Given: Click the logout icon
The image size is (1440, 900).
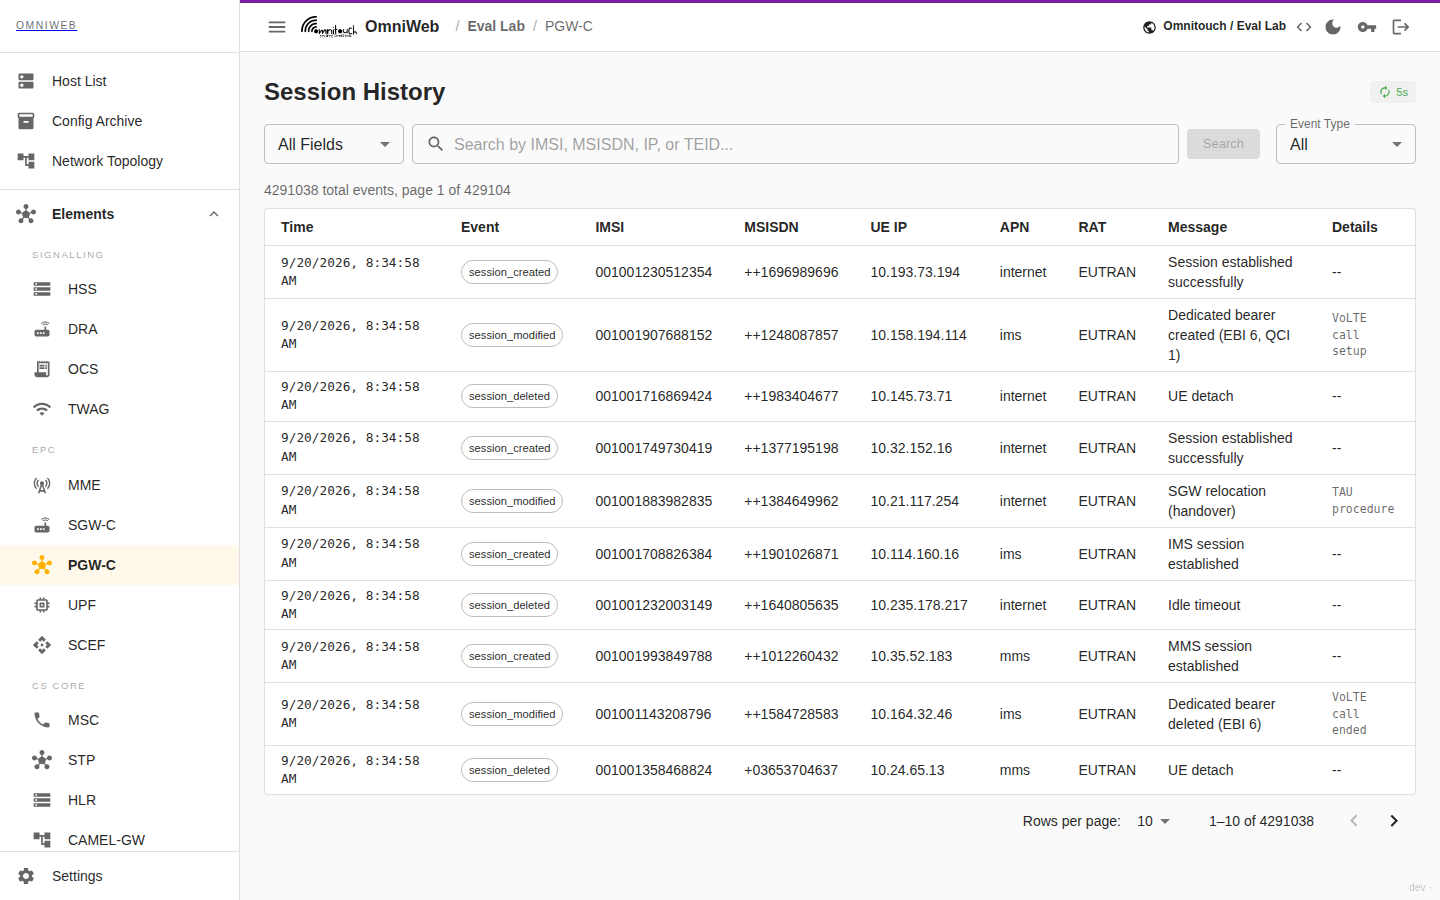Looking at the screenshot, I should pyautogui.click(x=1401, y=27).
